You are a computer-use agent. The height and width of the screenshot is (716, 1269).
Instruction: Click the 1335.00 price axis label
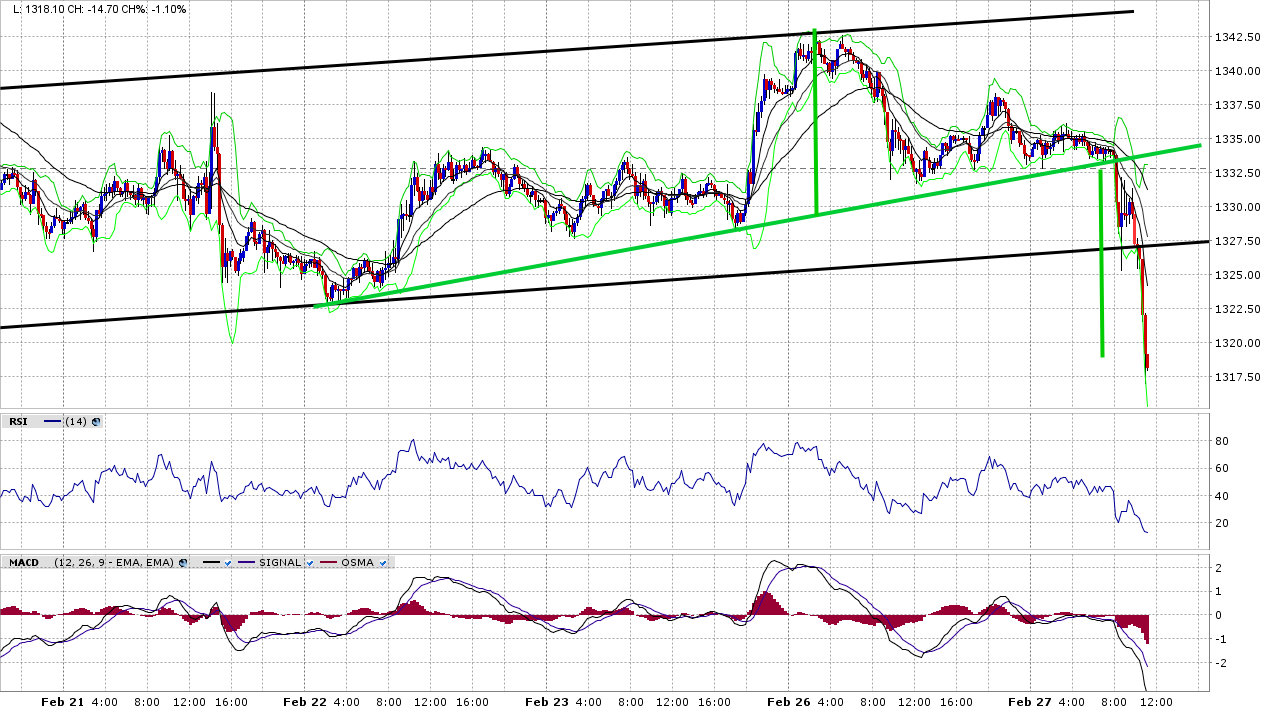point(1237,139)
